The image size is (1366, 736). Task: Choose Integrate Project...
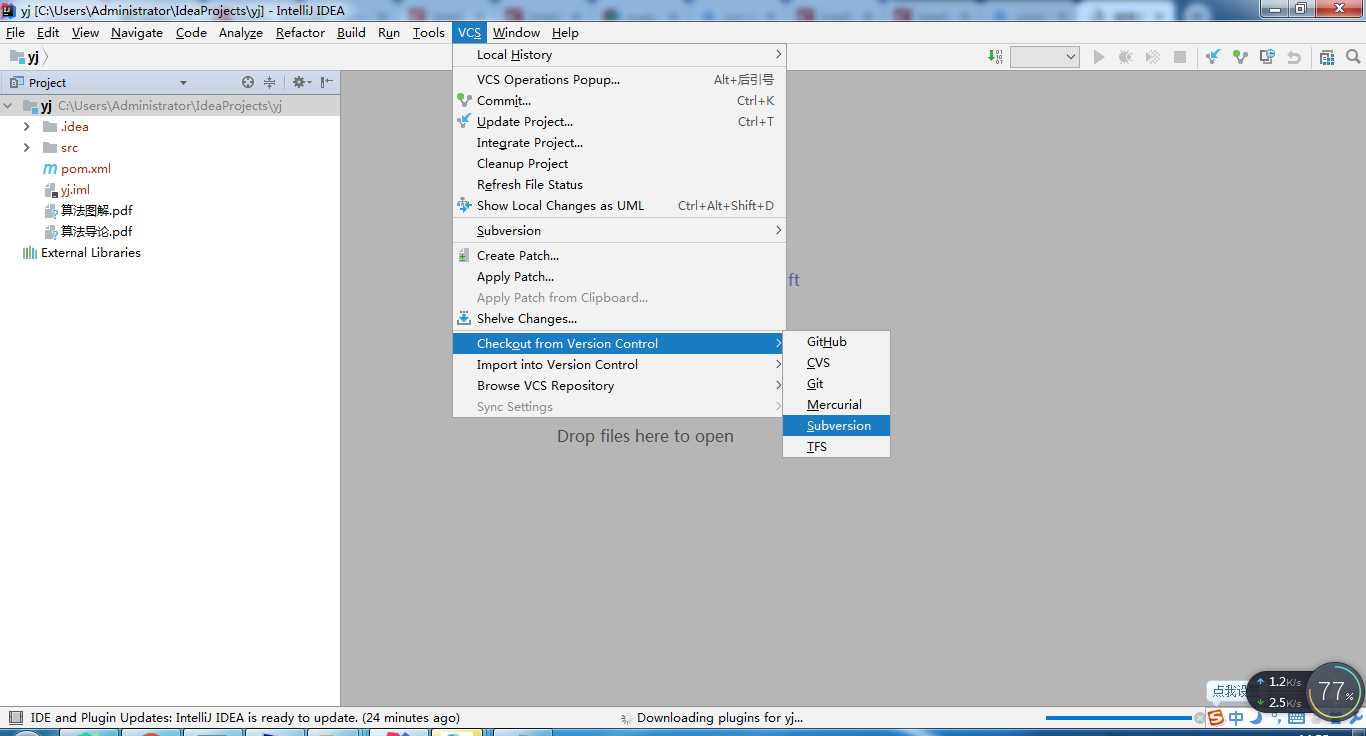[619, 143]
